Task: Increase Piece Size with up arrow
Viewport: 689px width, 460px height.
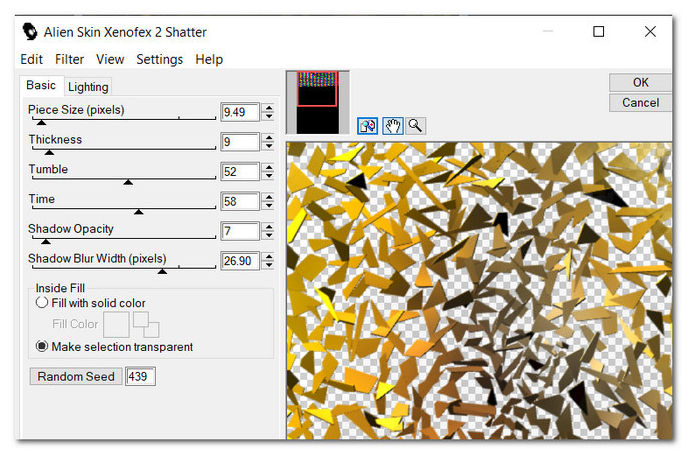Action: 267,108
